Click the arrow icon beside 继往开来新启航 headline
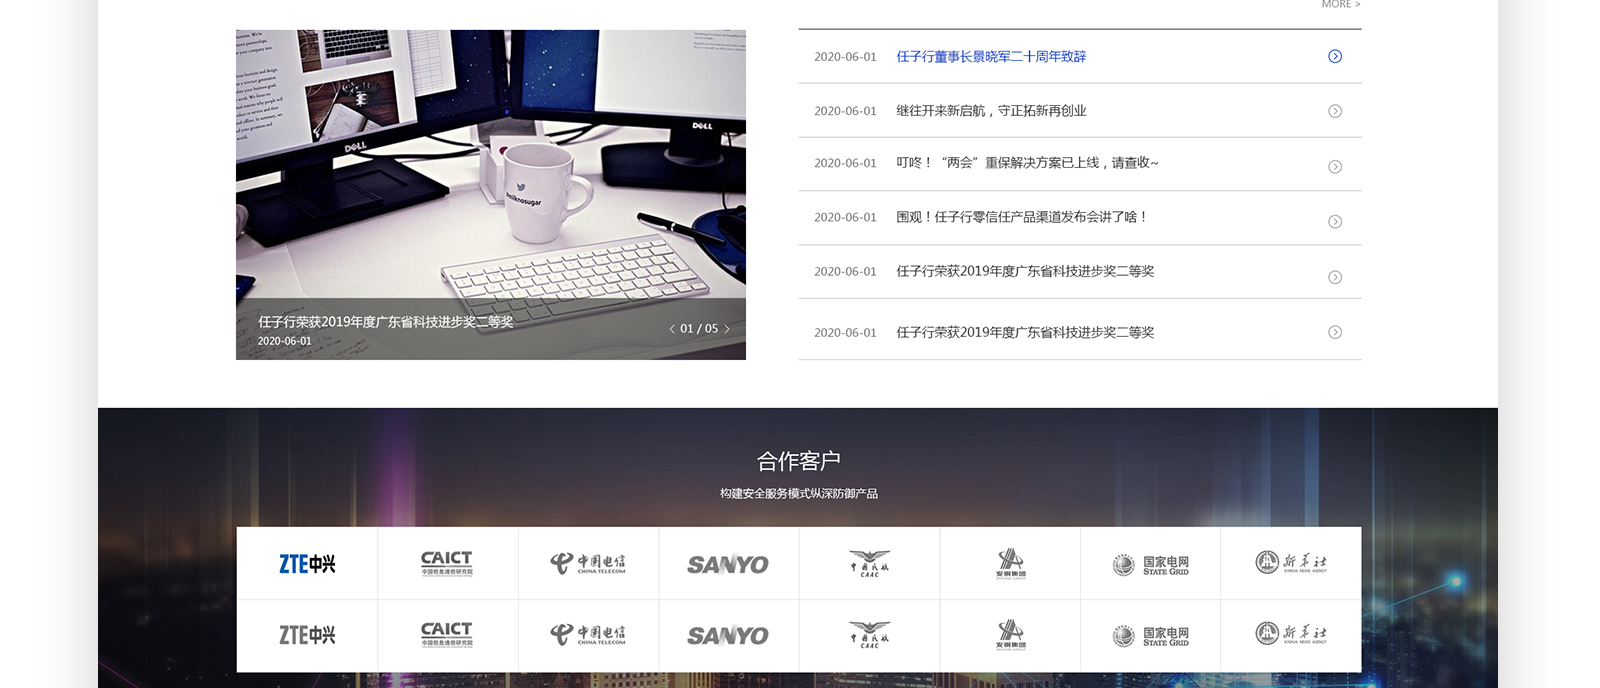1600x688 pixels. coord(1335,111)
